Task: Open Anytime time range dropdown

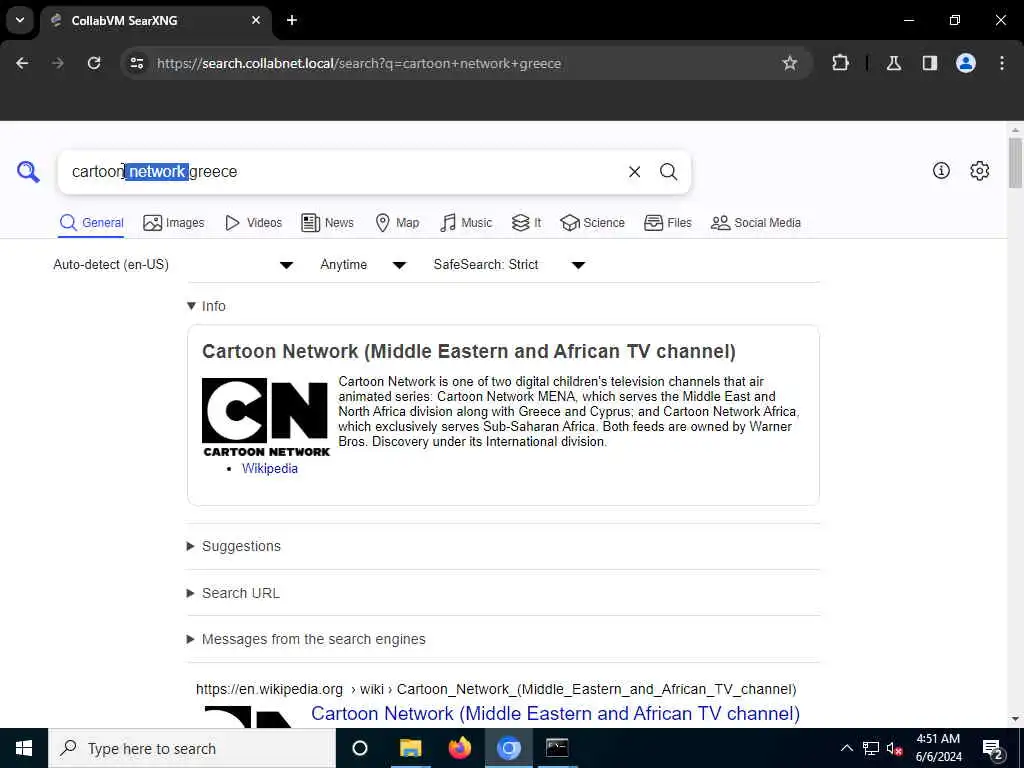Action: coord(363,264)
